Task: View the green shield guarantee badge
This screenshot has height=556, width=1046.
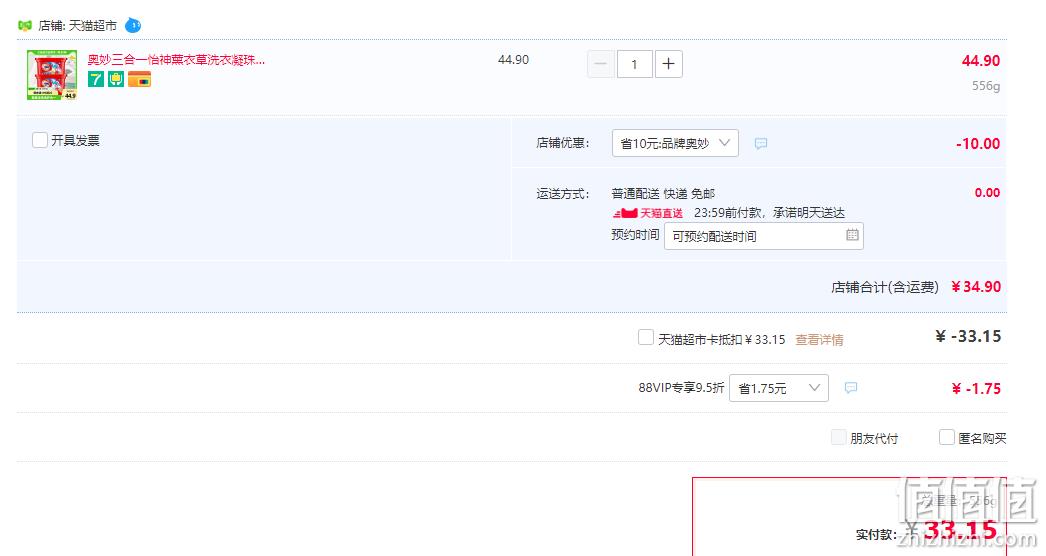Action: pyautogui.click(x=116, y=79)
